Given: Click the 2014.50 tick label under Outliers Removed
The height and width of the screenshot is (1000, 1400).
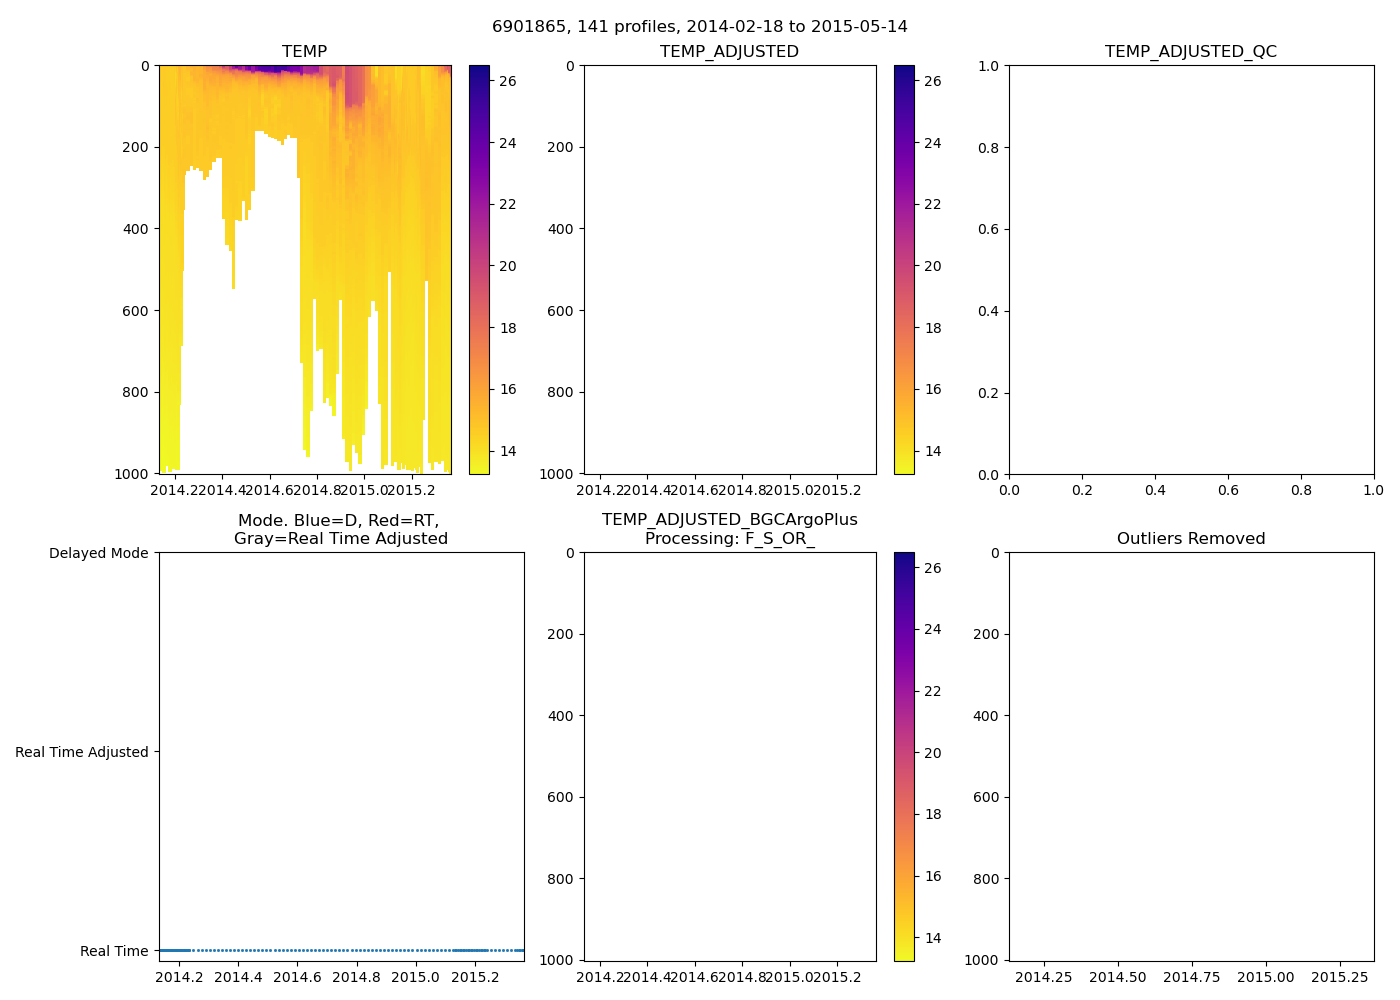Looking at the screenshot, I should (x=1118, y=977).
